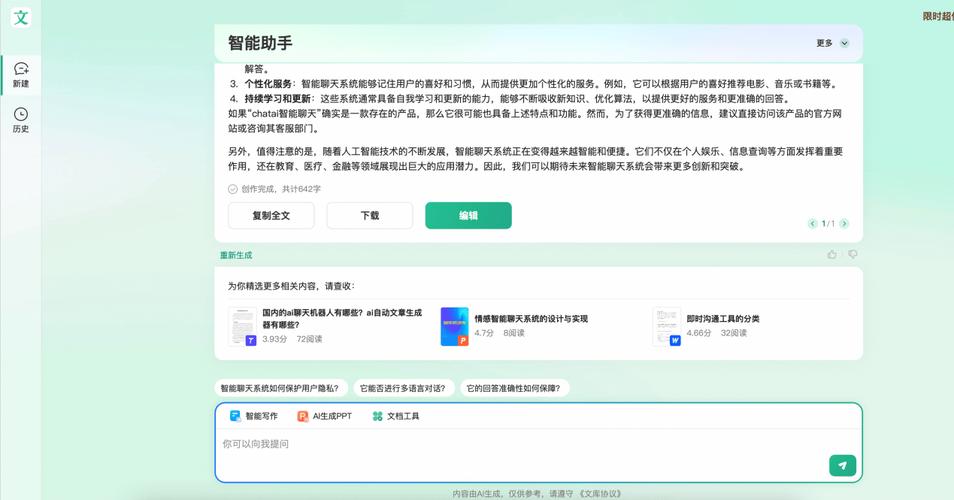Click 限时超值 promo text in corner
954x500 pixels.
938,16
